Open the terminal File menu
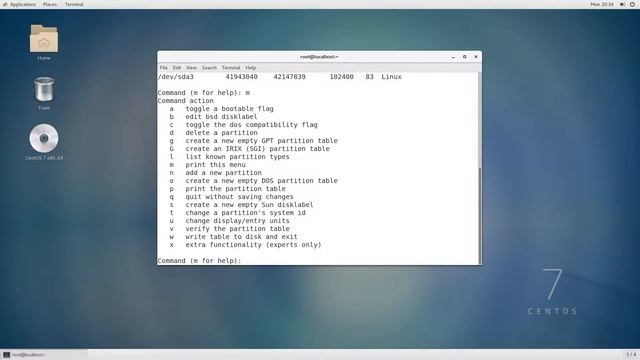 [164, 68]
